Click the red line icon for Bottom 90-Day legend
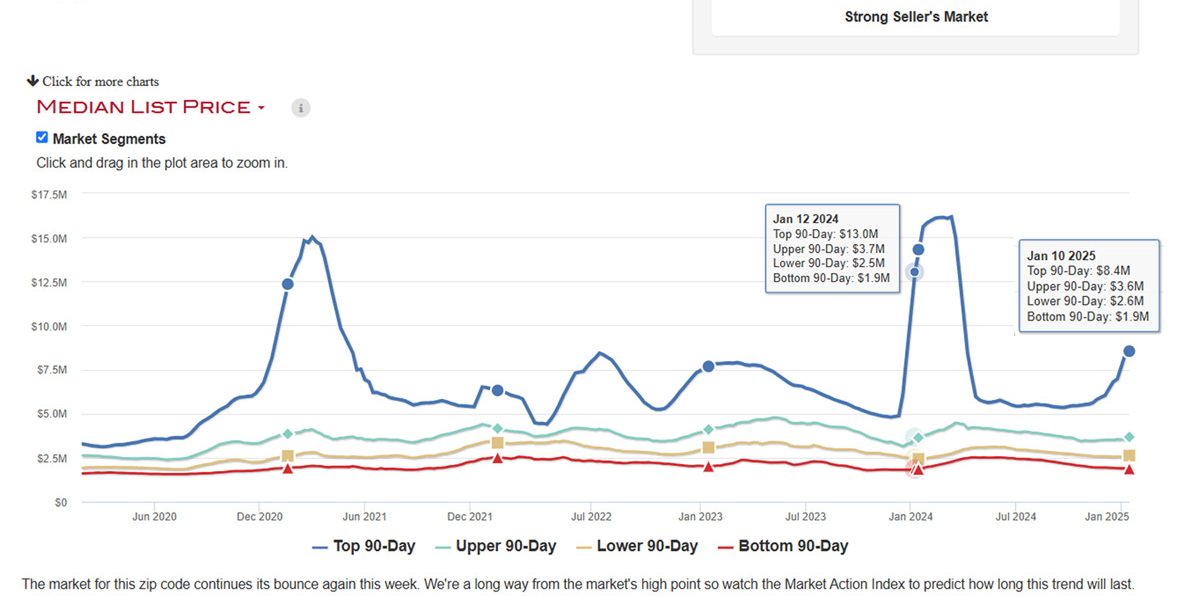The width and height of the screenshot is (1200, 604). (x=726, y=546)
